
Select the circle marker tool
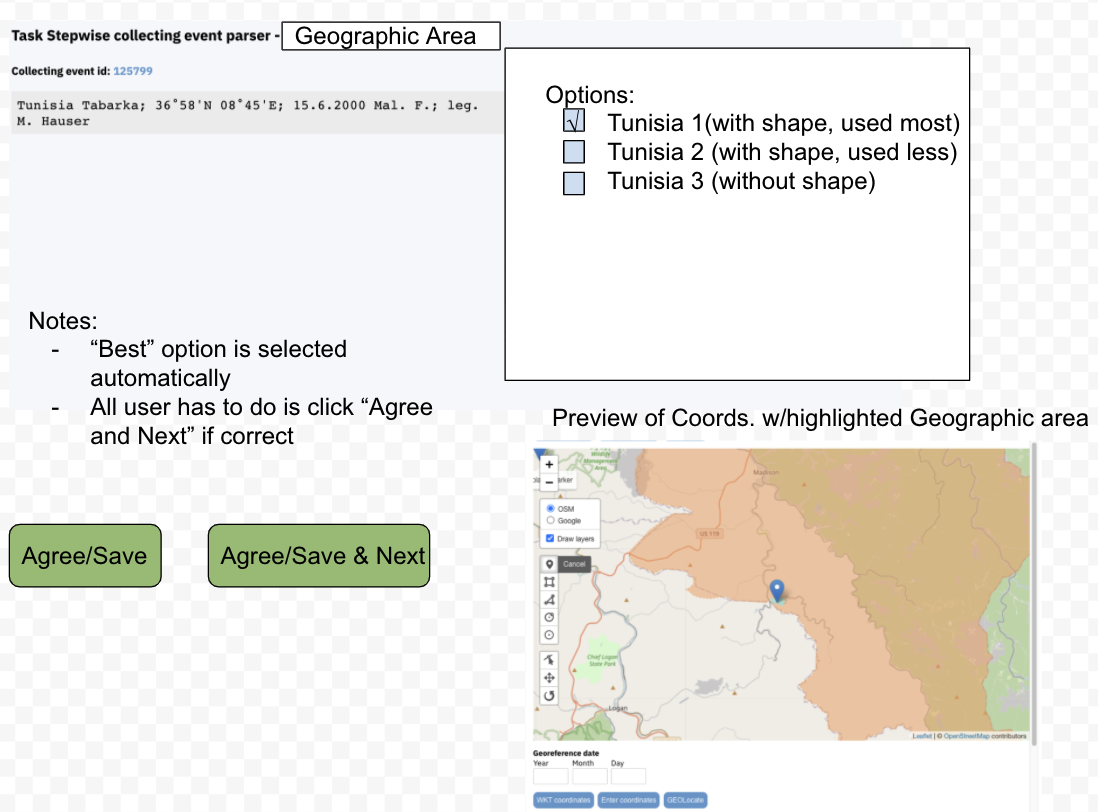[x=549, y=635]
